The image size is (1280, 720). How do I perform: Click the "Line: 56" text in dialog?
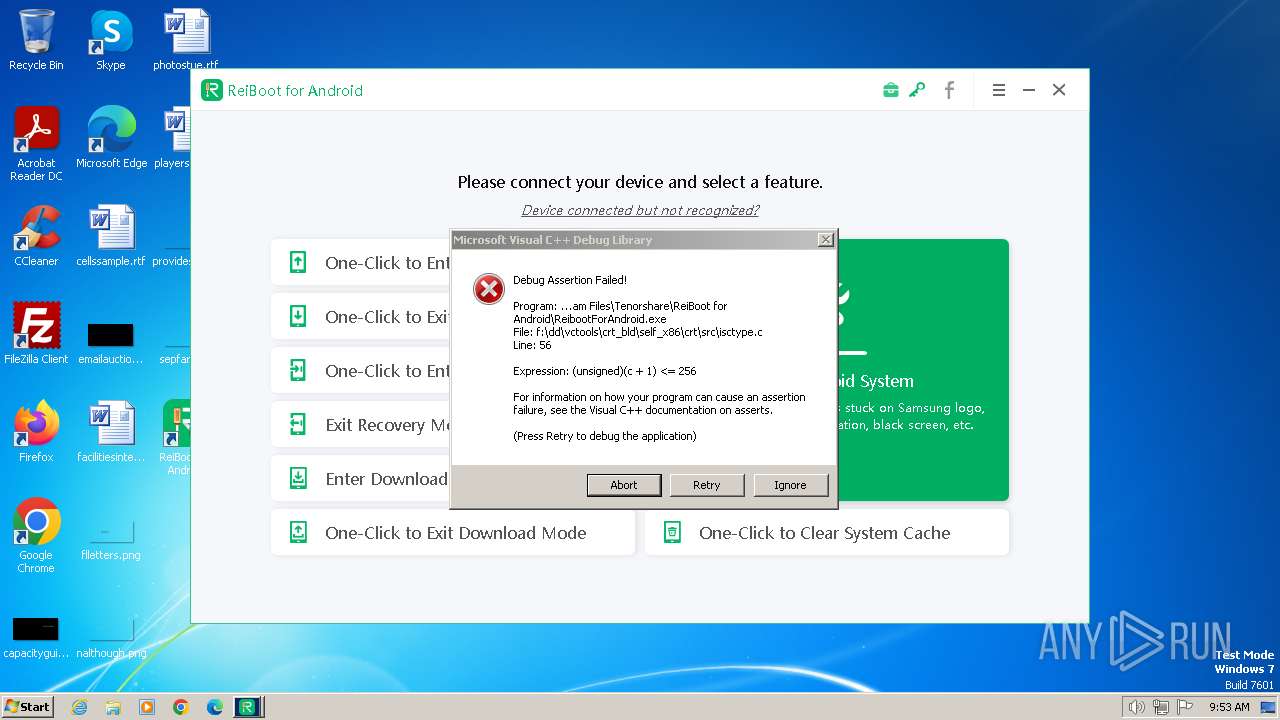(532, 345)
